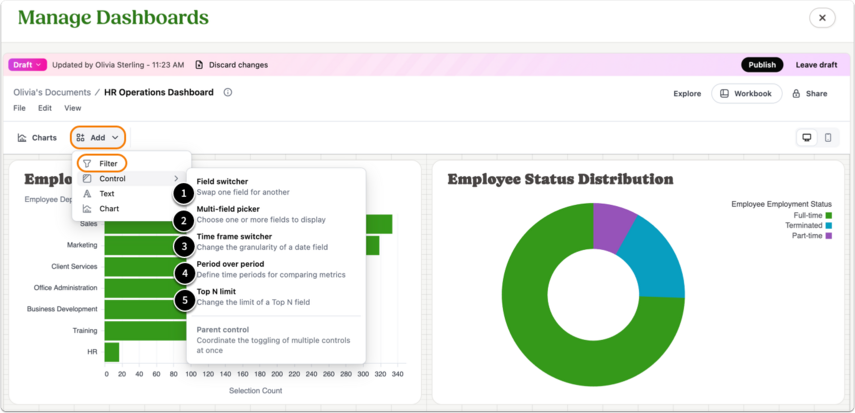Expand the Draft status dropdown
This screenshot has height=413, width=855.
pos(27,65)
